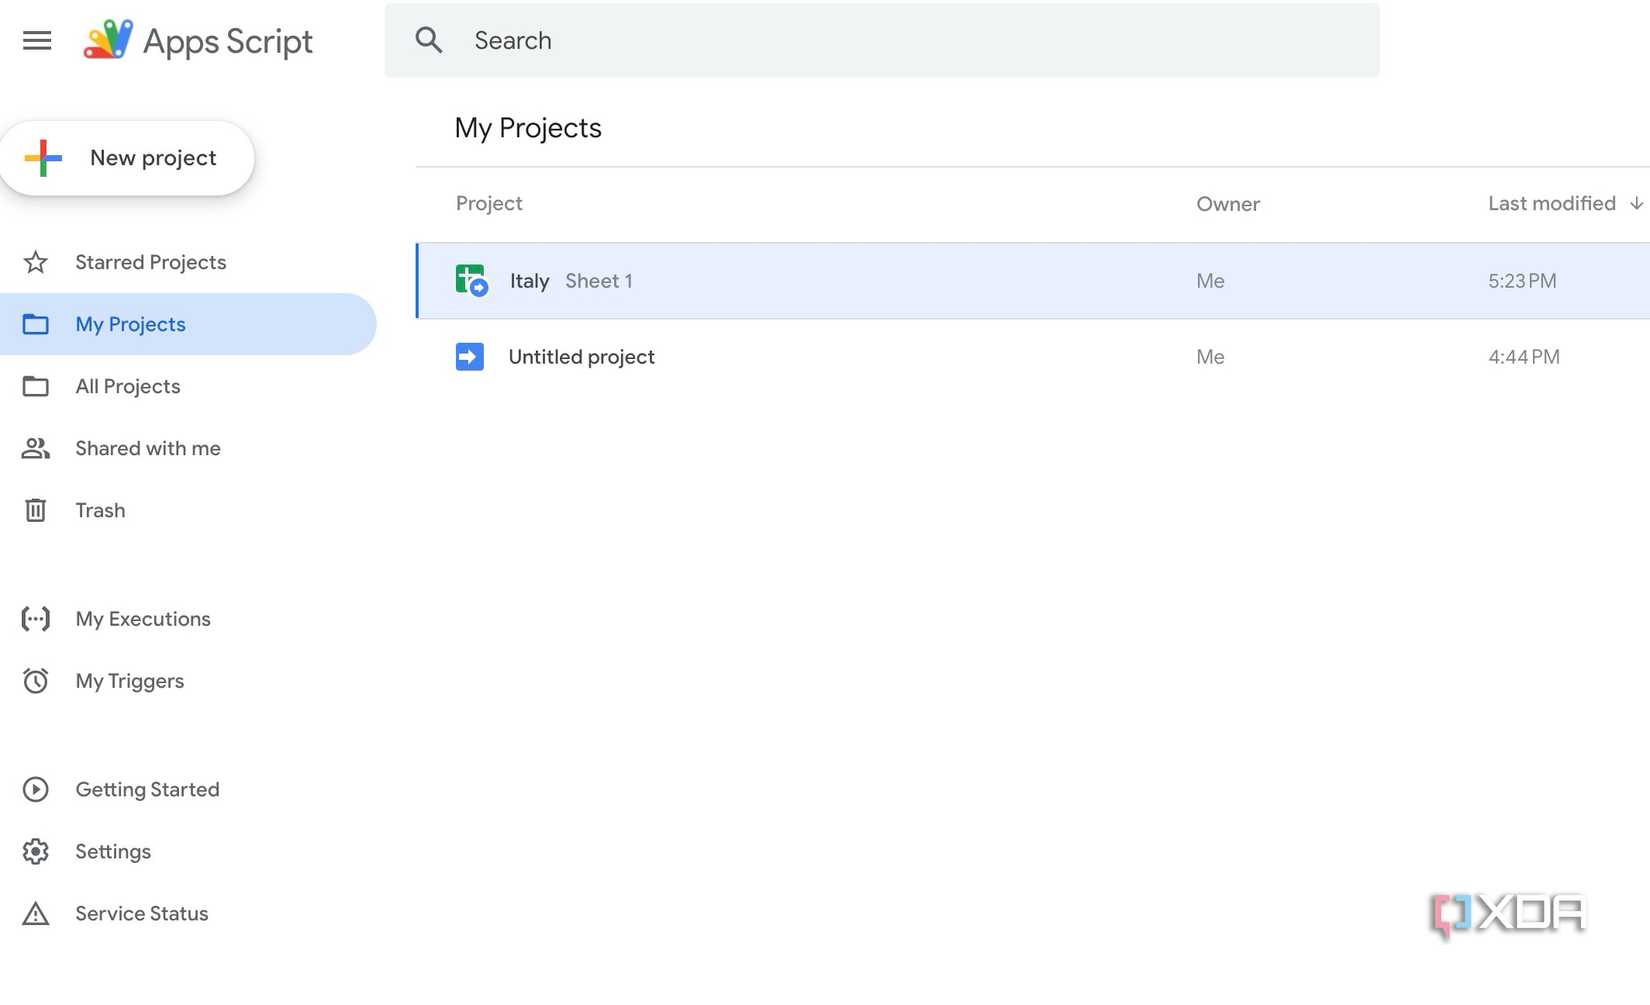Click the Getting Started play icon
The image size is (1650, 1005).
(36, 789)
